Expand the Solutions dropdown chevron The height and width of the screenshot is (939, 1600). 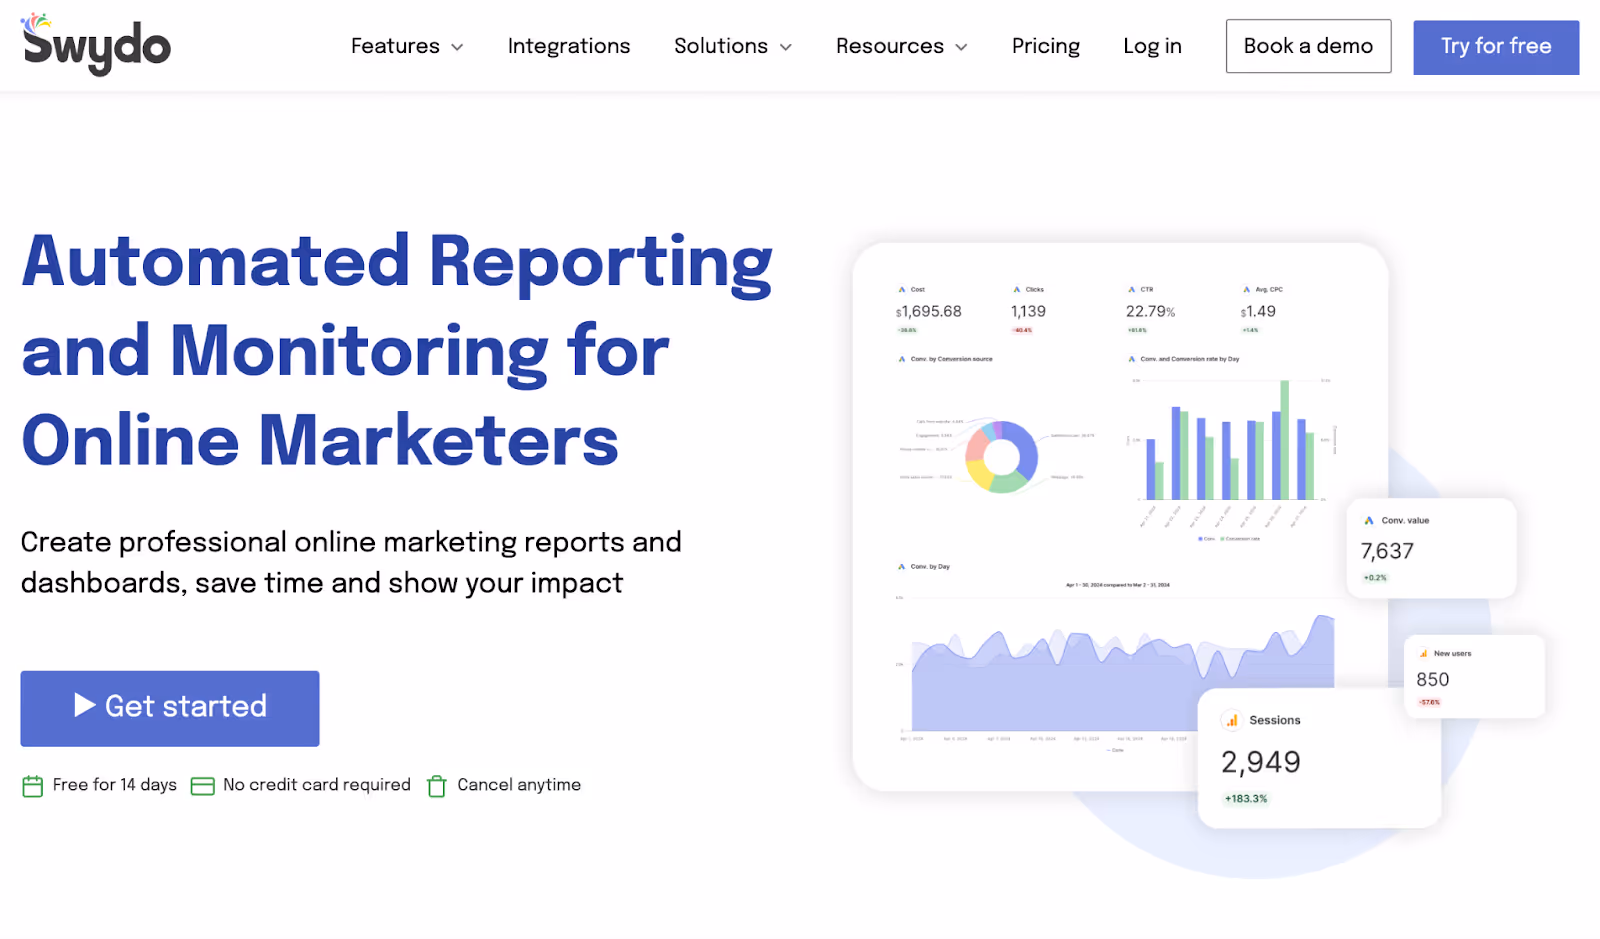(x=786, y=47)
